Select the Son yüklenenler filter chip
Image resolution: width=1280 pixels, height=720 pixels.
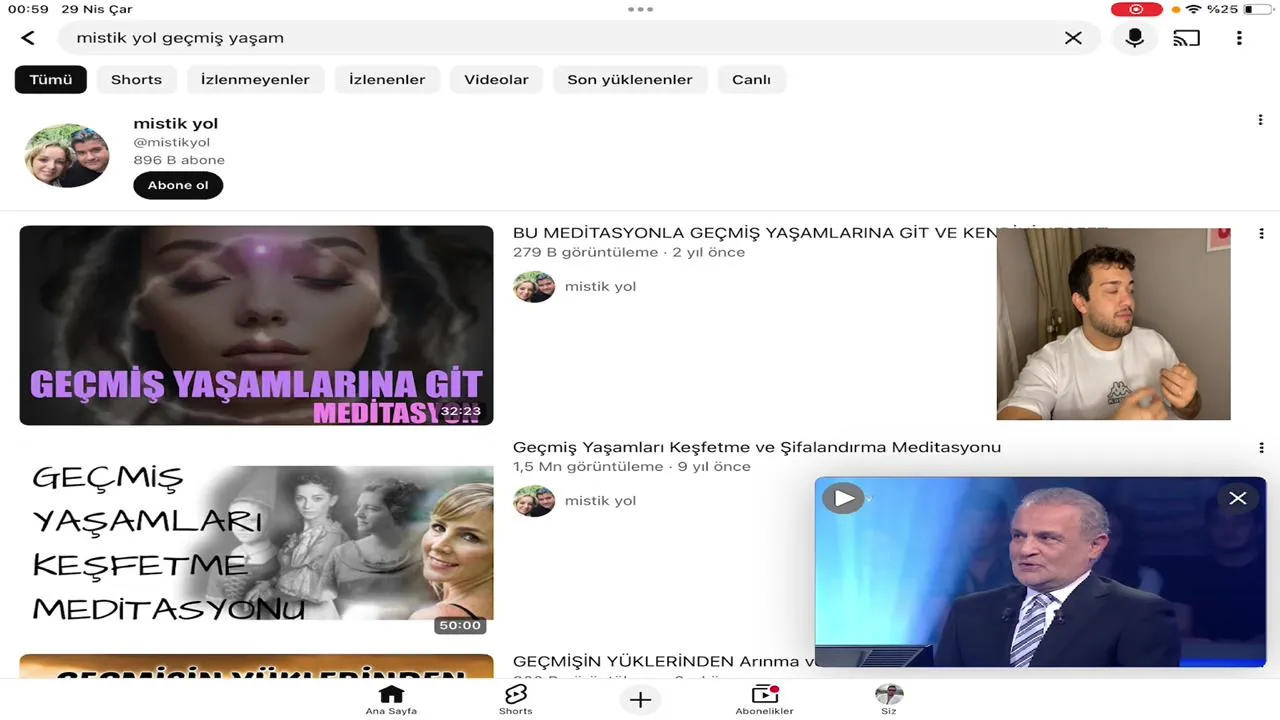(630, 80)
